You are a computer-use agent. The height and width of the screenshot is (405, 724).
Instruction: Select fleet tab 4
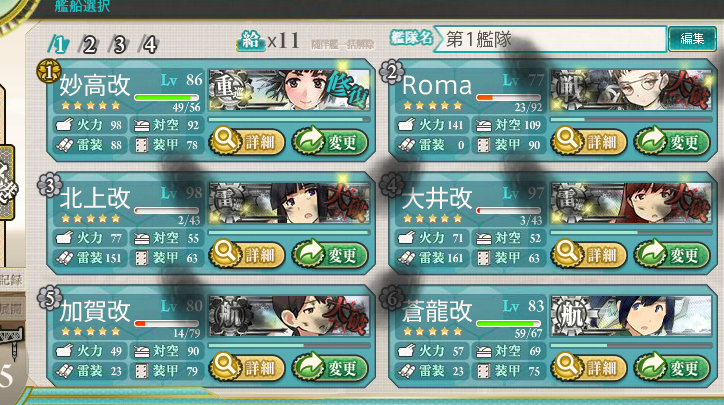click(x=148, y=45)
